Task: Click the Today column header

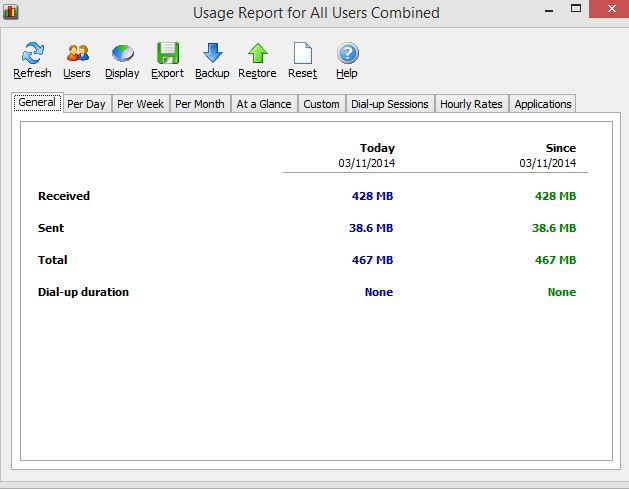Action: (377, 148)
